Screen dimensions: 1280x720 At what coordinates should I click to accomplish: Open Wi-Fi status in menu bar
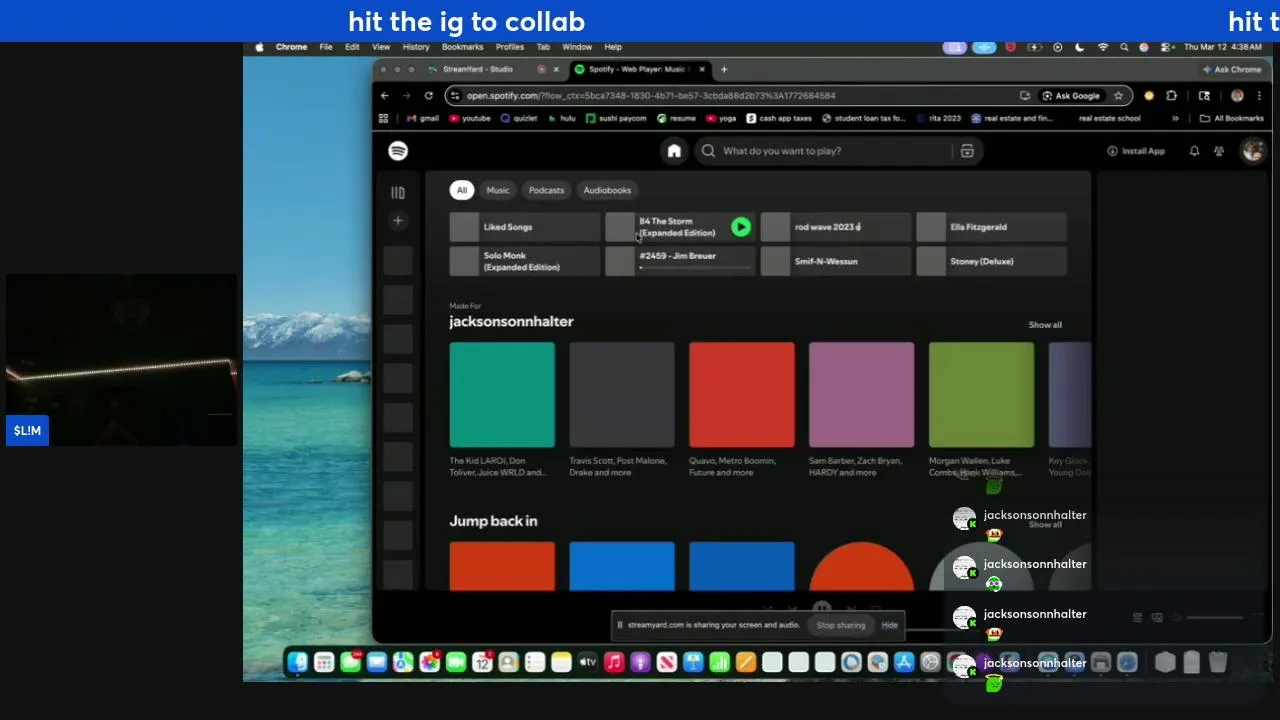(1103, 47)
